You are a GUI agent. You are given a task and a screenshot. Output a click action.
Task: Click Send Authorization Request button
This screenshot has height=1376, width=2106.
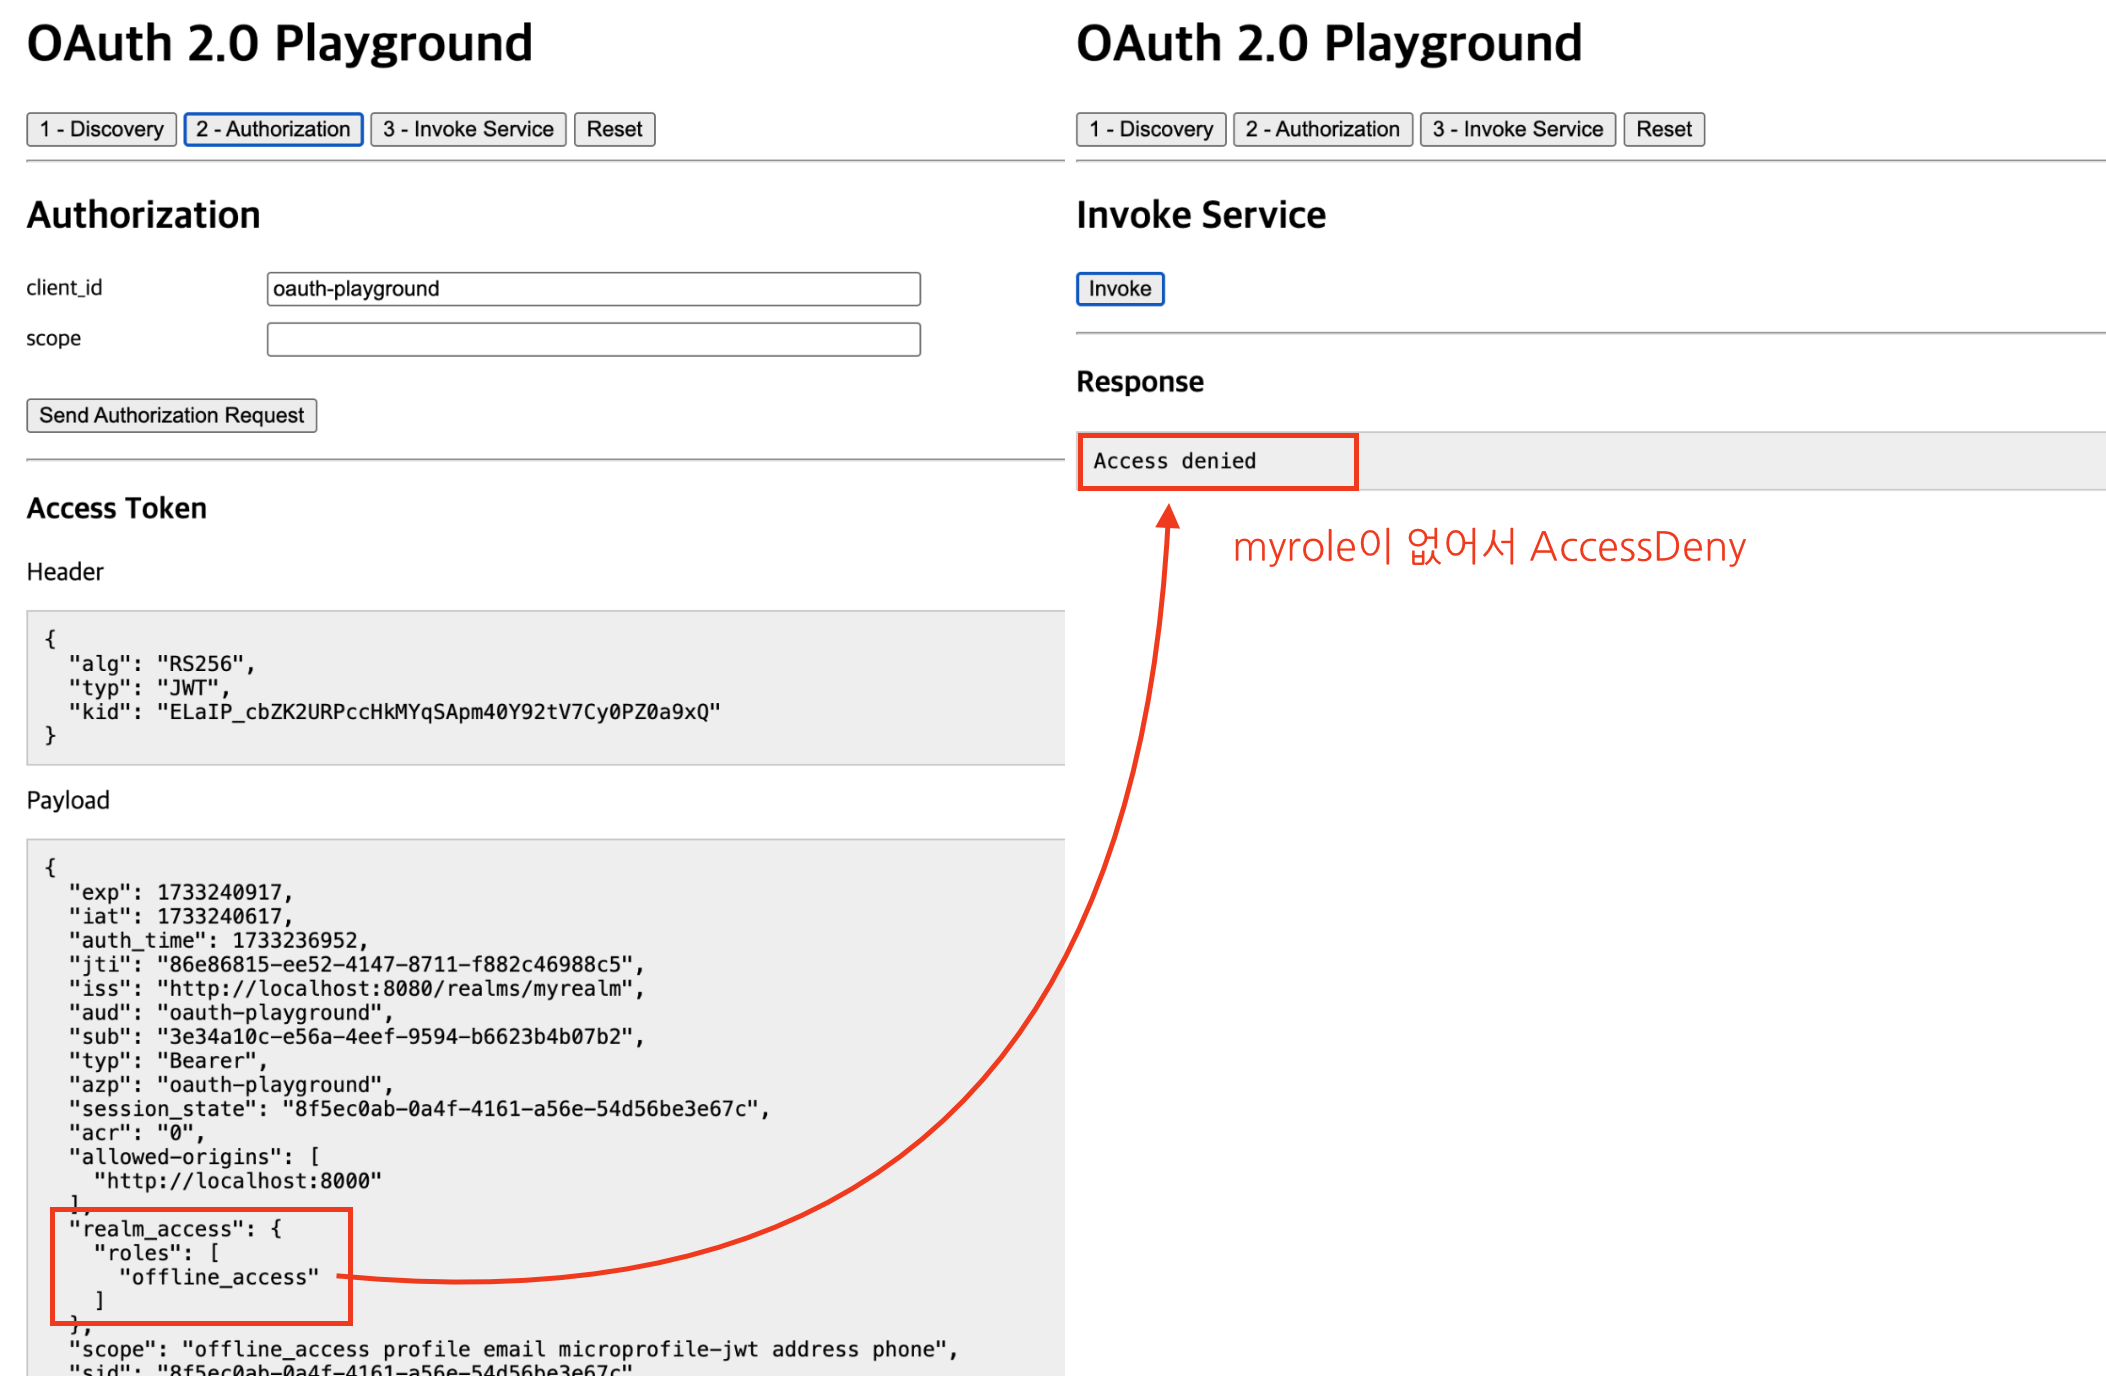172,415
